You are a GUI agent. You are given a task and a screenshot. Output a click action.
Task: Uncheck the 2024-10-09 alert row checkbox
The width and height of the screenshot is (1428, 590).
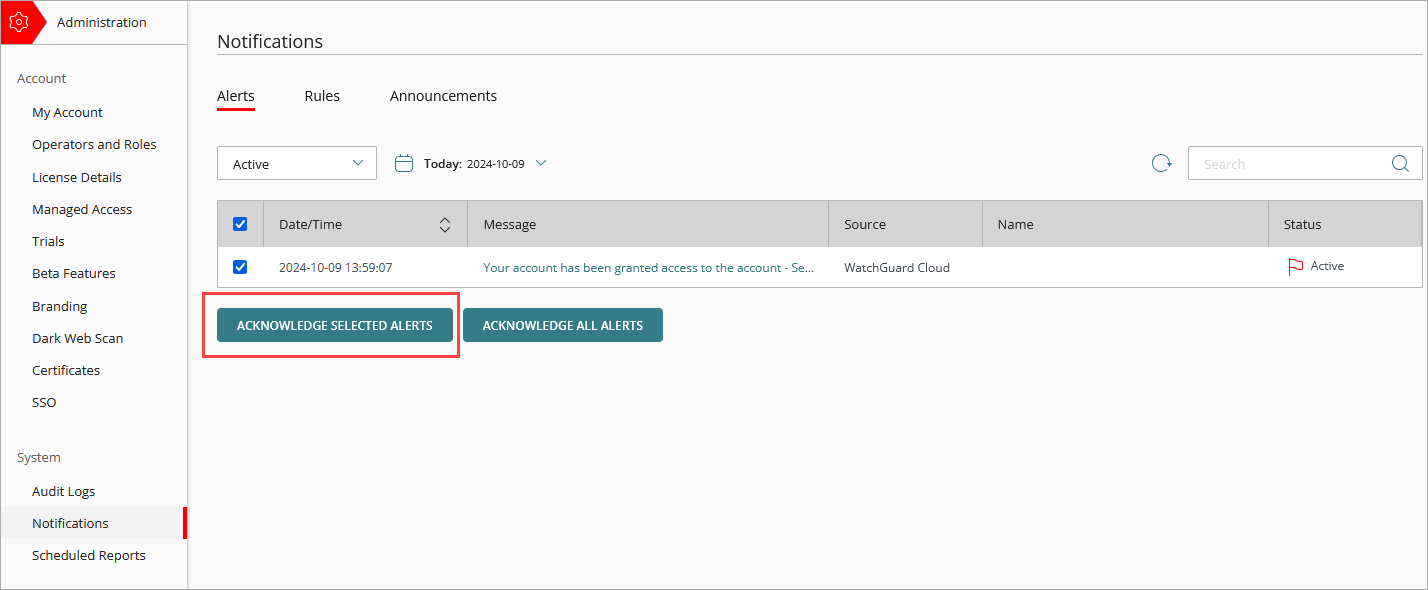(240, 267)
